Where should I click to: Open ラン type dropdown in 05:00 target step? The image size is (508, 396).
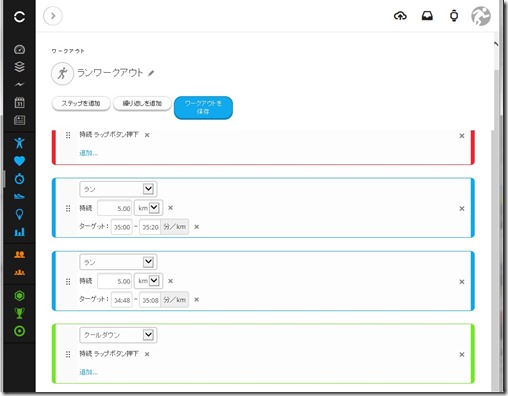click(x=118, y=189)
